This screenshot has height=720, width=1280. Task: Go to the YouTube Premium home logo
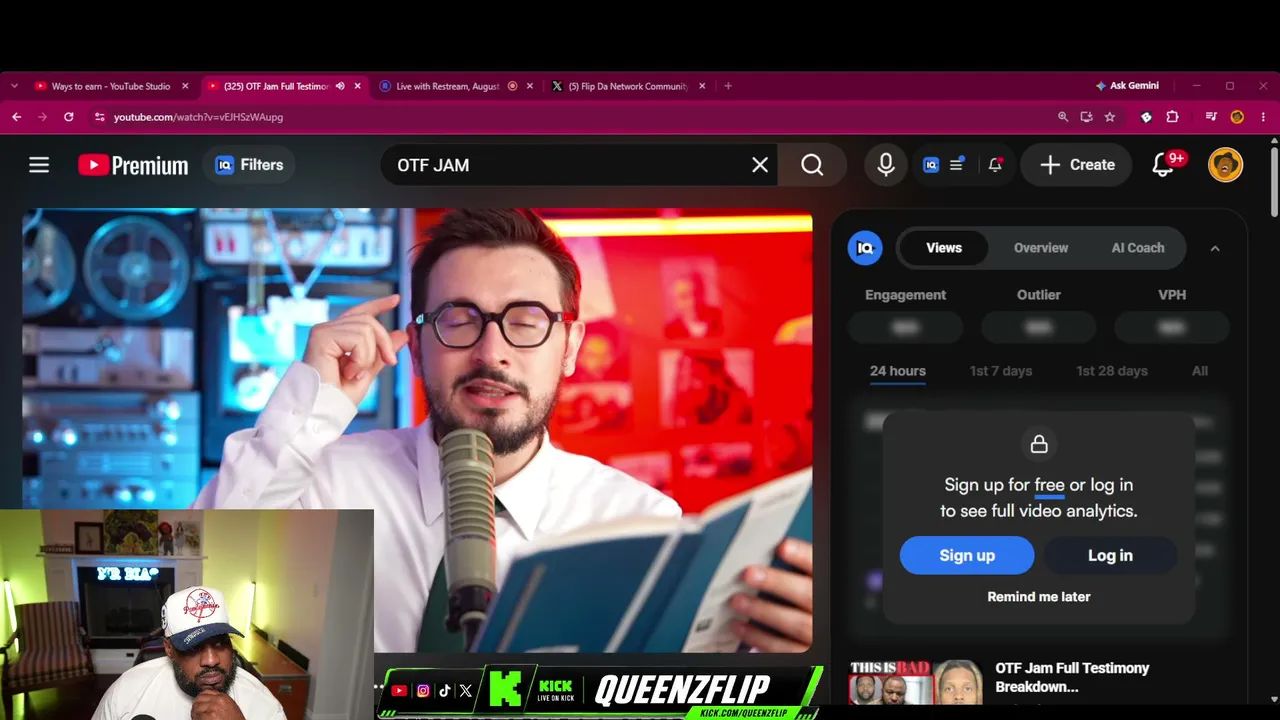point(133,165)
